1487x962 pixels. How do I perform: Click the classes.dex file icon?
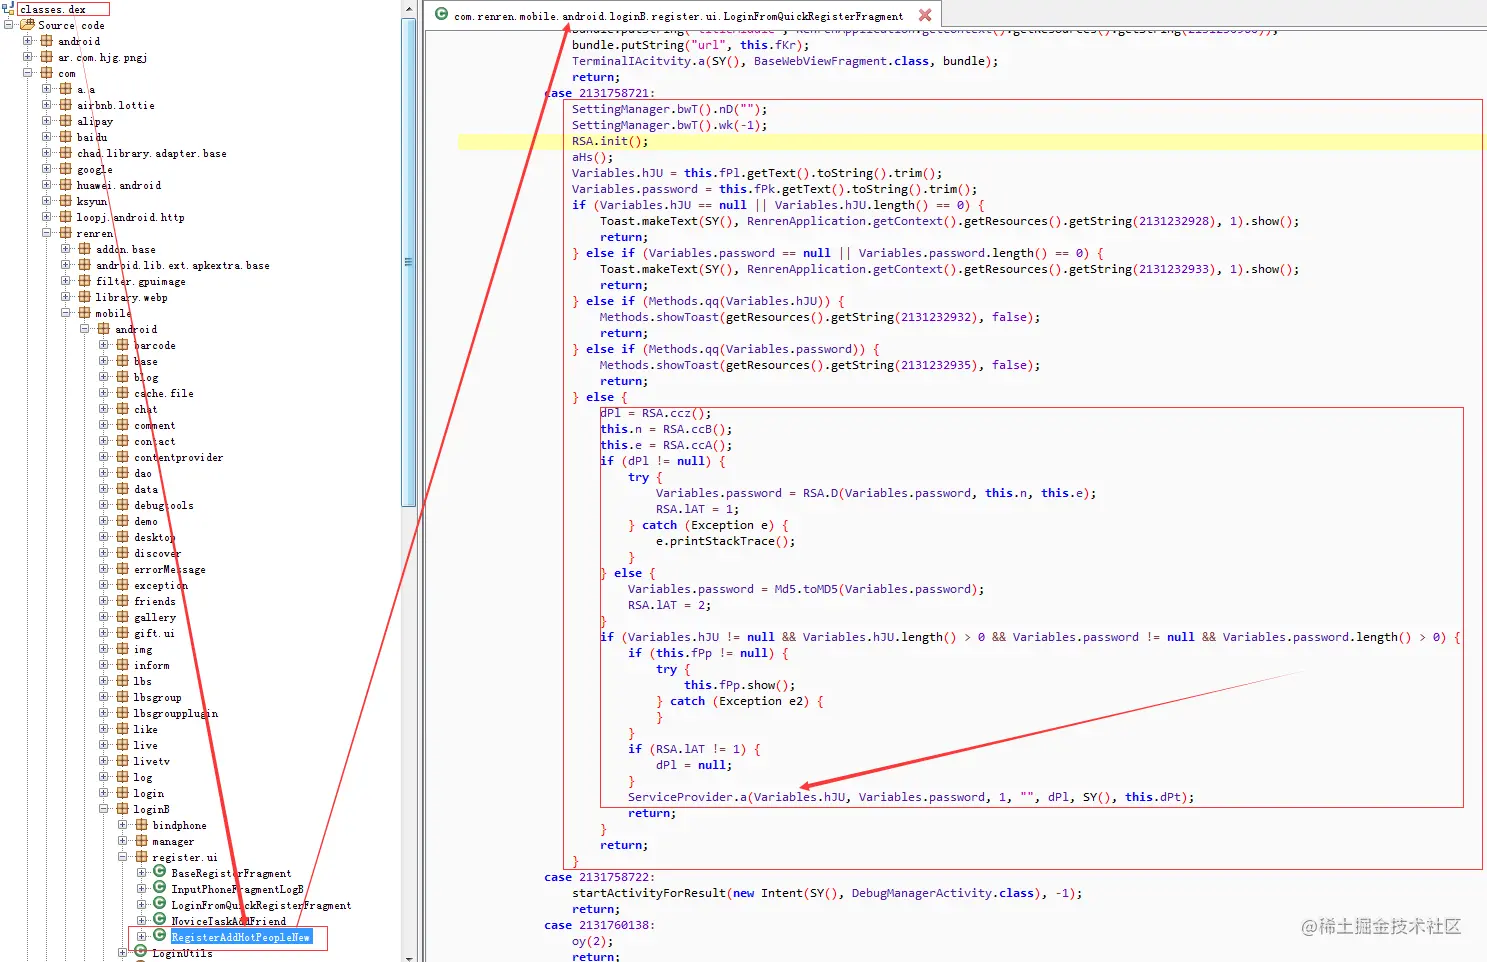click(x=8, y=9)
